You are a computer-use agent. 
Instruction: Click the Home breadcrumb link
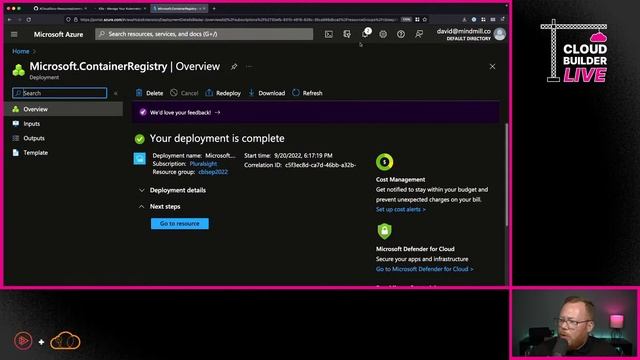pos(21,51)
